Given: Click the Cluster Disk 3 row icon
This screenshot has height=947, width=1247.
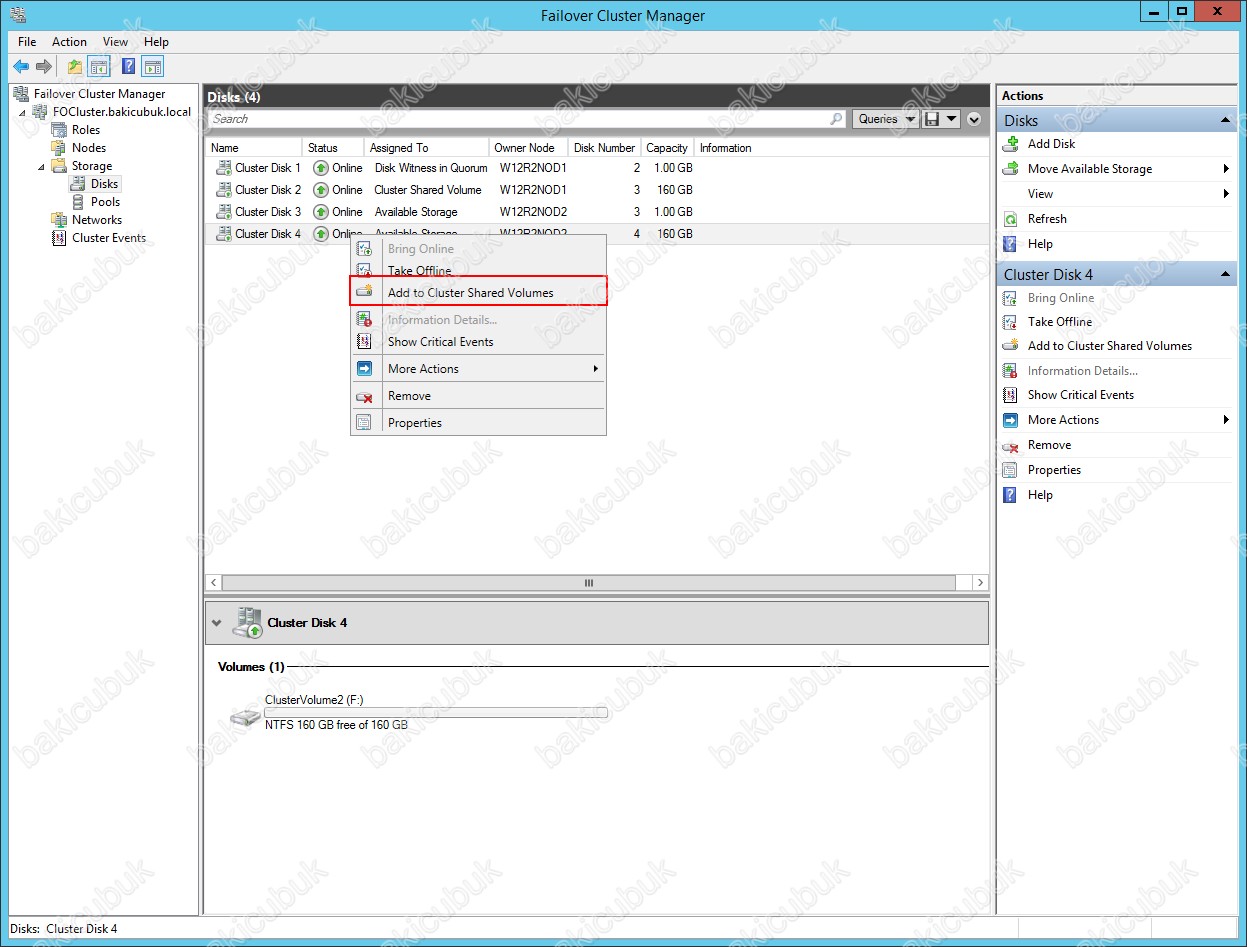Looking at the screenshot, I should point(224,212).
